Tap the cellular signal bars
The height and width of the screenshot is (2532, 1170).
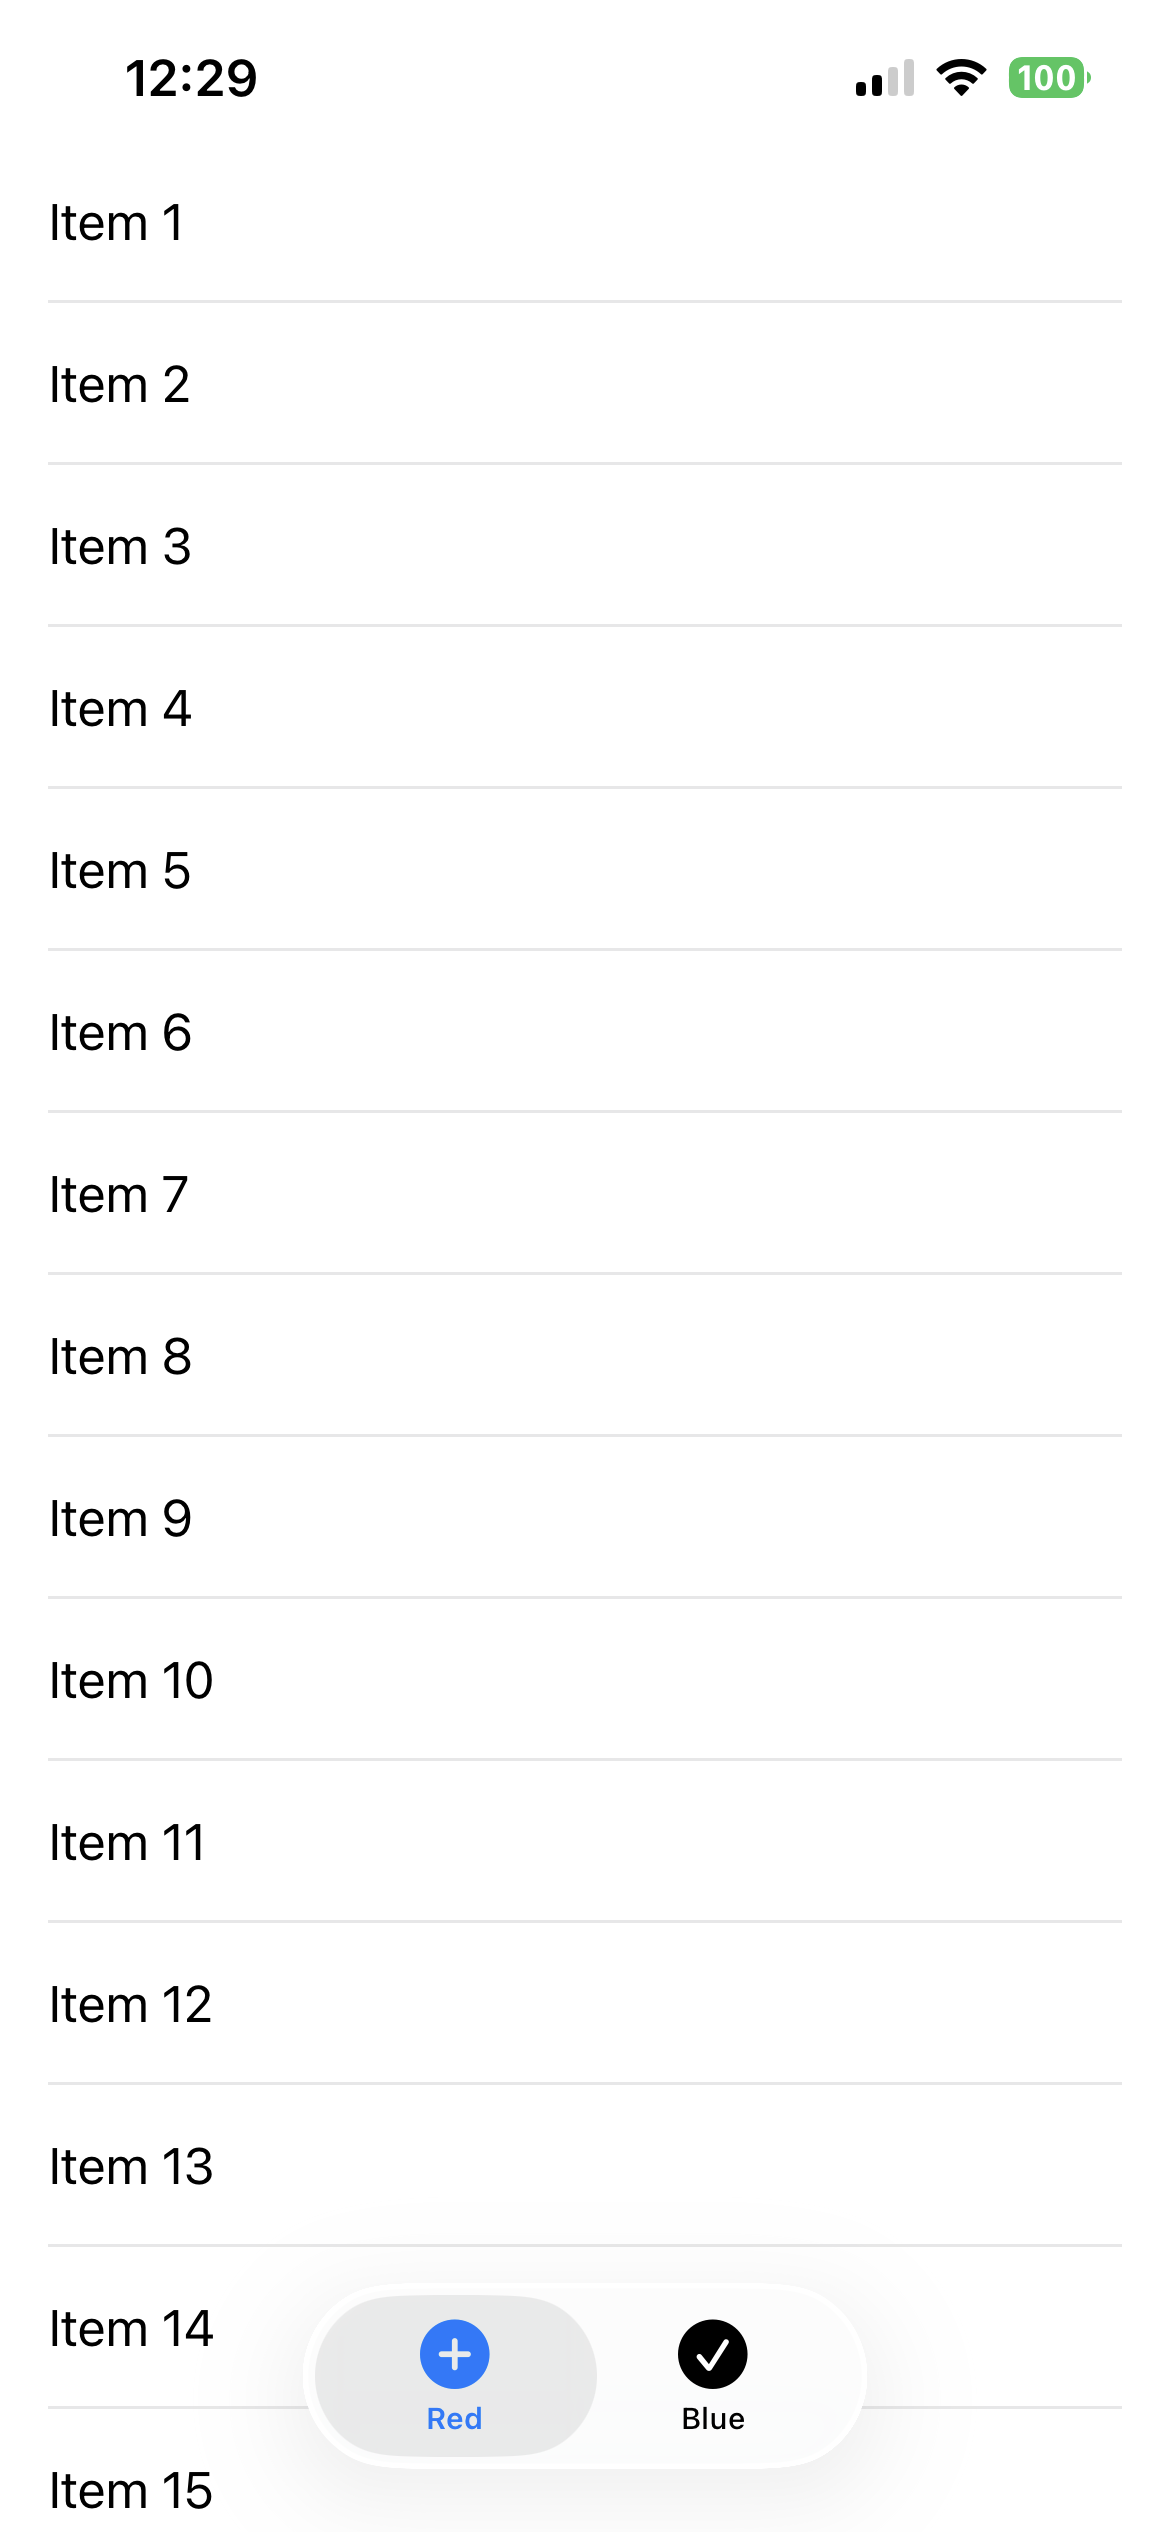pyautogui.click(x=885, y=78)
